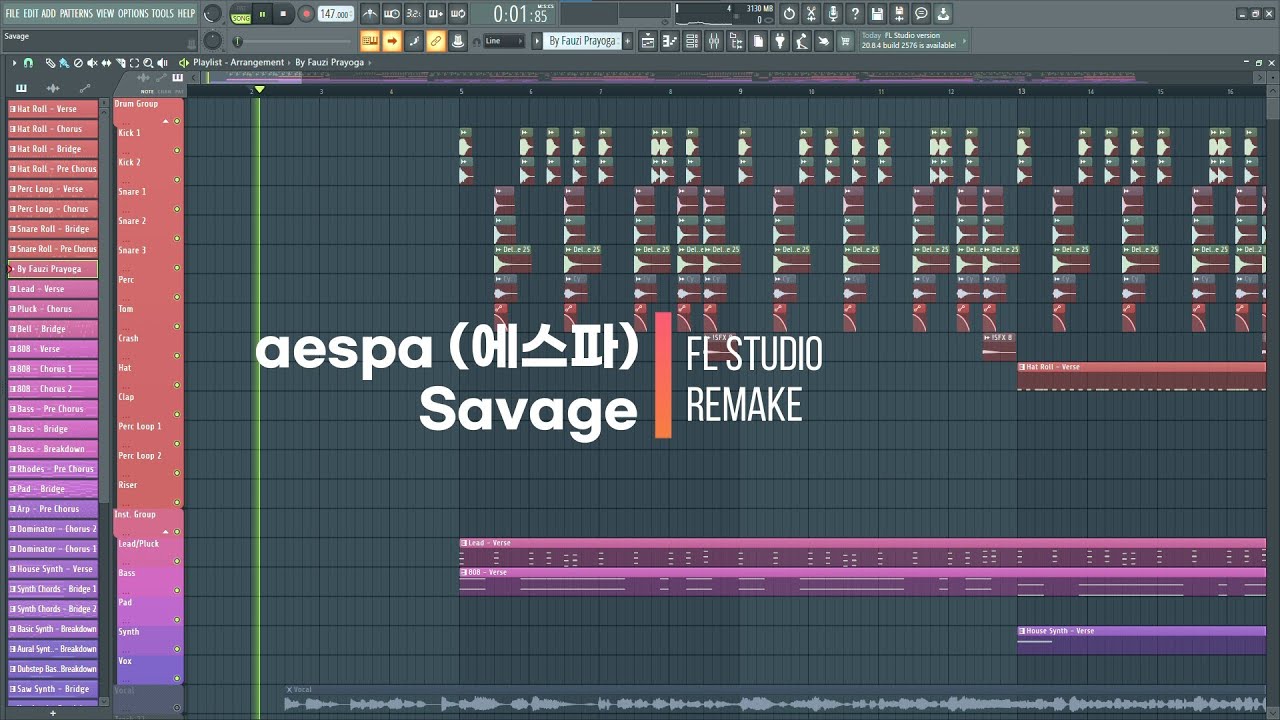The height and width of the screenshot is (720, 1280).
Task: Select the playlist Playback speaker tool
Action: pyautogui.click(x=162, y=63)
